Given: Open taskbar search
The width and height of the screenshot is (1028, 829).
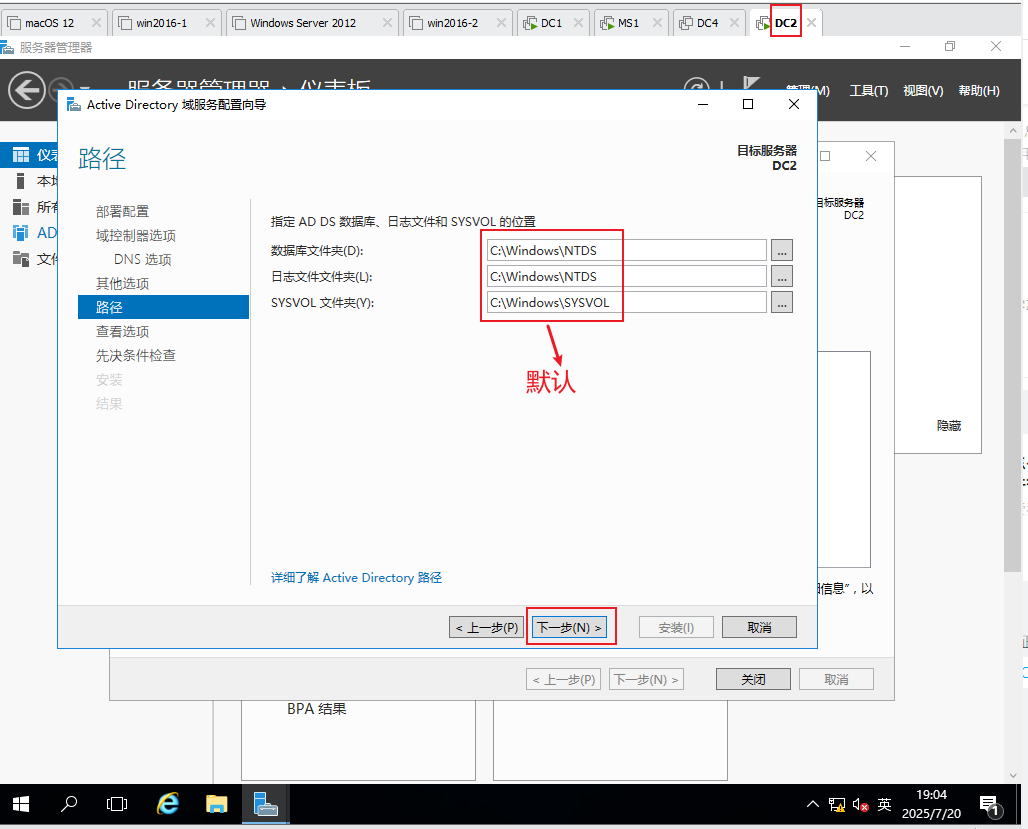Looking at the screenshot, I should pyautogui.click(x=69, y=803).
